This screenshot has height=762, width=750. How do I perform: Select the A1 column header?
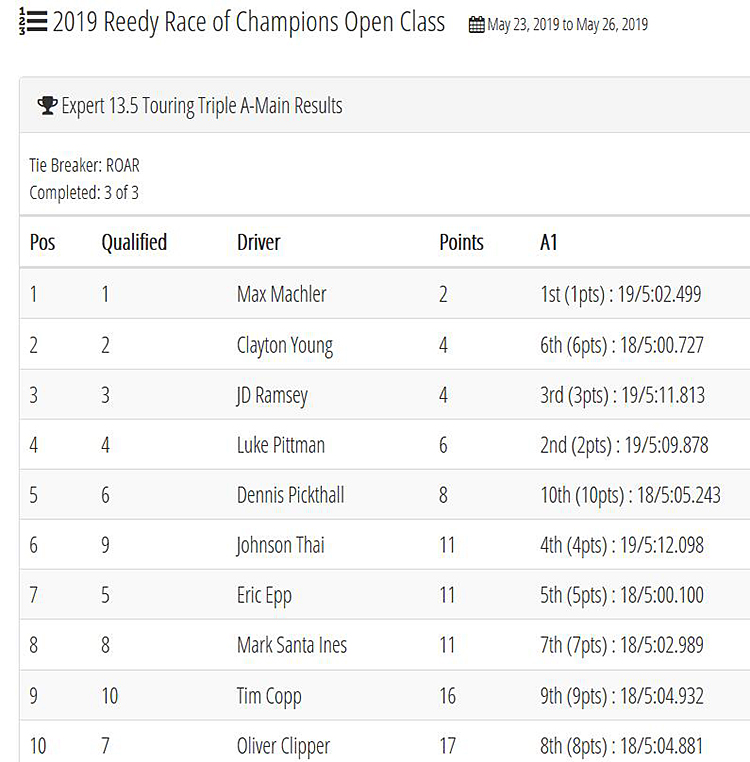pyautogui.click(x=548, y=242)
